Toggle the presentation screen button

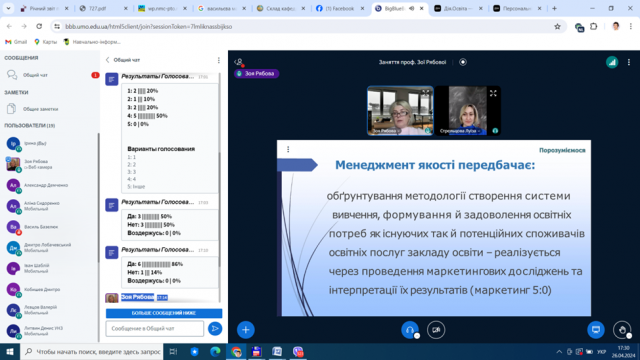[596, 330]
